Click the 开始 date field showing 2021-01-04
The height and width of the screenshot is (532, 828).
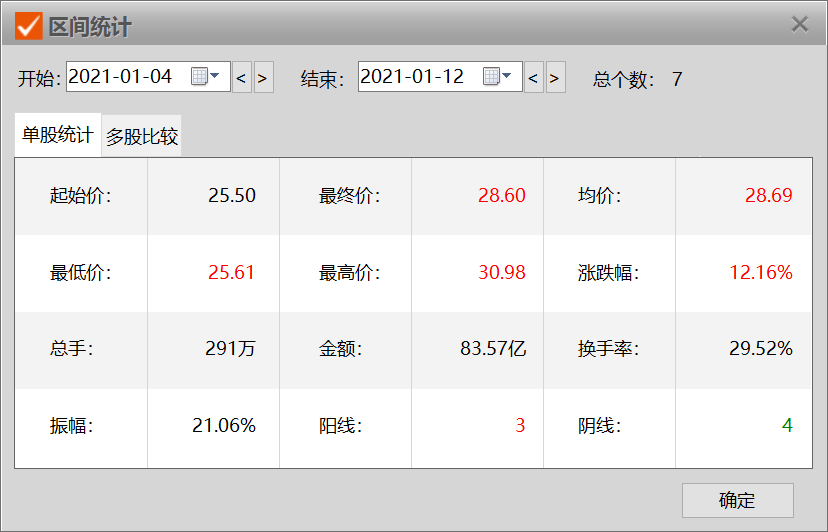(x=126, y=77)
